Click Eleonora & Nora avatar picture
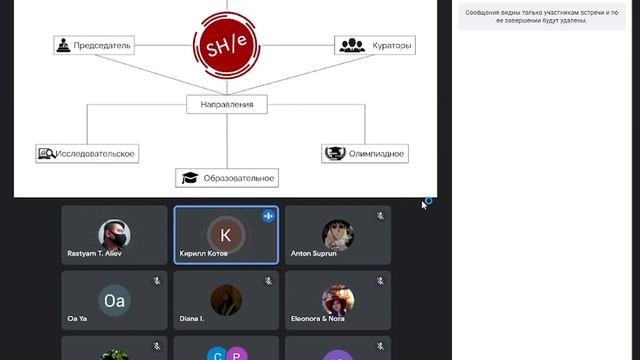 pos(338,300)
